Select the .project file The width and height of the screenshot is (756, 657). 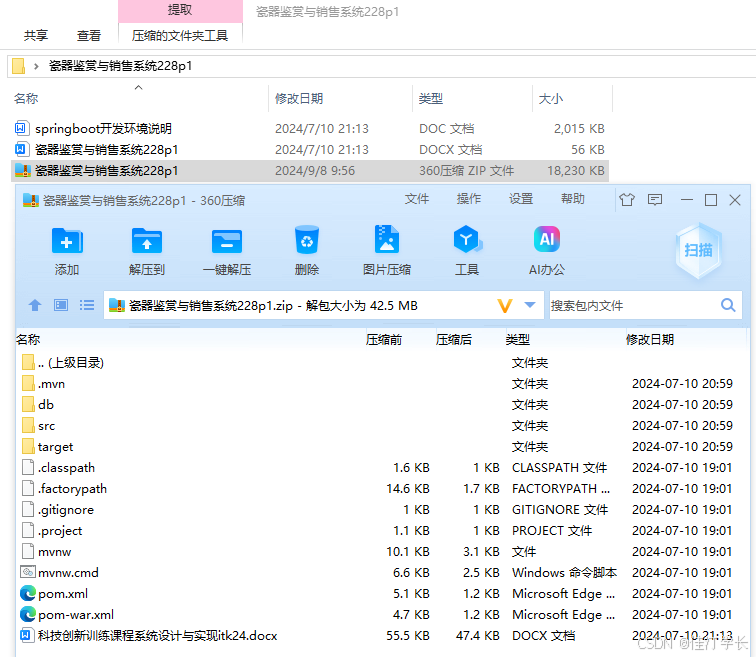tap(52, 531)
